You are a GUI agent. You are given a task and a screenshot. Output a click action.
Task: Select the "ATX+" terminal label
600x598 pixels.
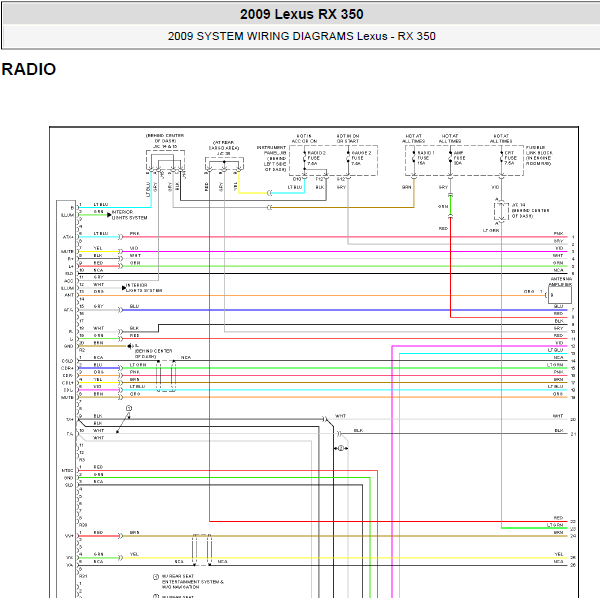coord(68,237)
